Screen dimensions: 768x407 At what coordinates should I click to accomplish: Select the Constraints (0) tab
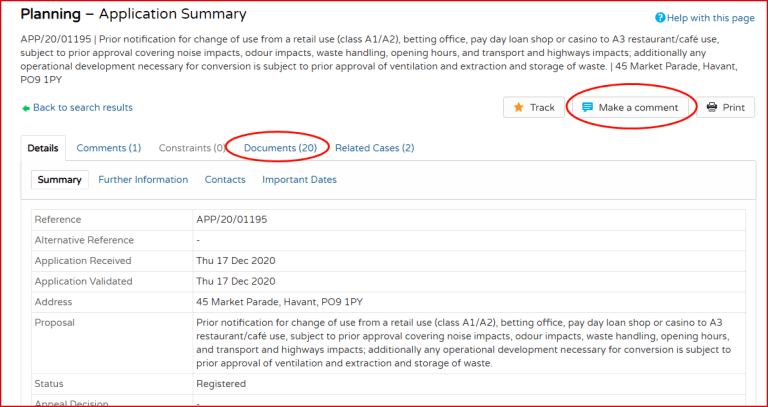pos(191,148)
